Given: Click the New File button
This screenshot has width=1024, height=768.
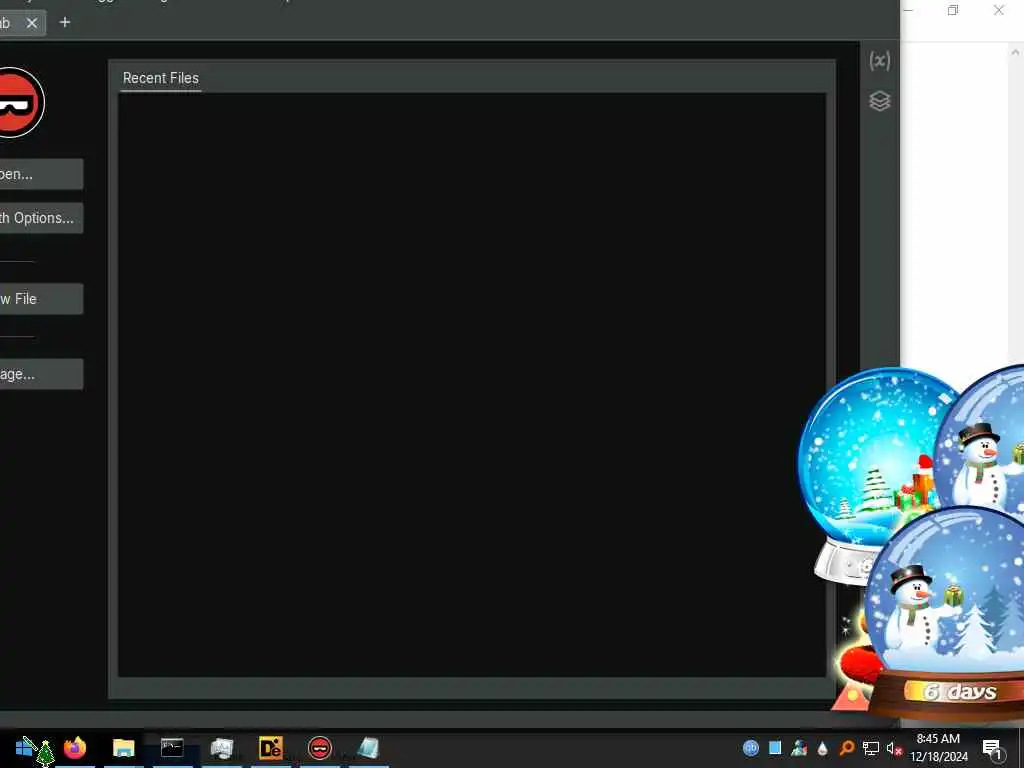Looking at the screenshot, I should pos(41,299).
